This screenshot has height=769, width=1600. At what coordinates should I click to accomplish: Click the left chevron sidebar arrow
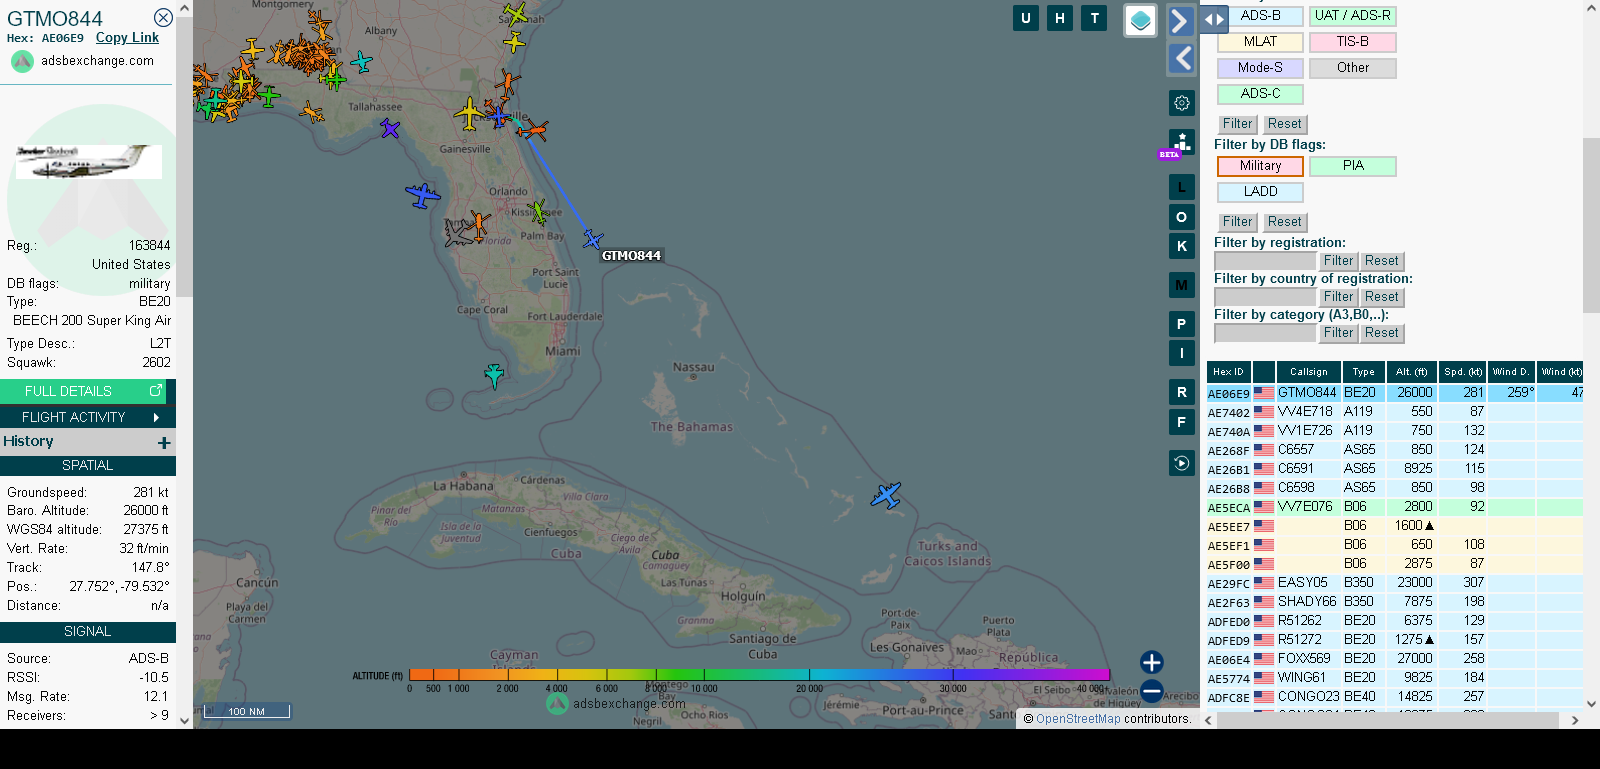click(1182, 59)
